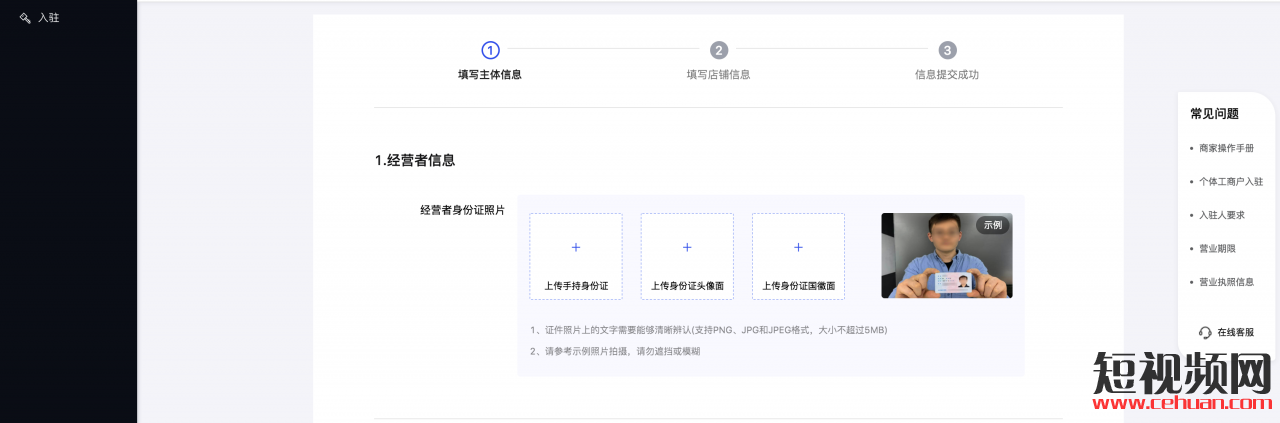Click the 常见问题 panel heading
Image resolution: width=1280 pixels, height=423 pixels.
(x=1214, y=114)
